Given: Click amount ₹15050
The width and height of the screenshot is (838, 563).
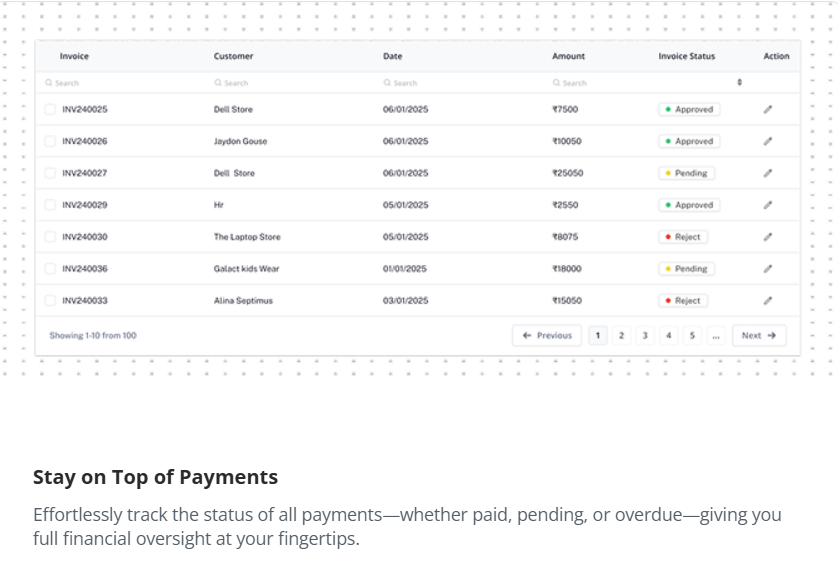Looking at the screenshot, I should [x=567, y=300].
